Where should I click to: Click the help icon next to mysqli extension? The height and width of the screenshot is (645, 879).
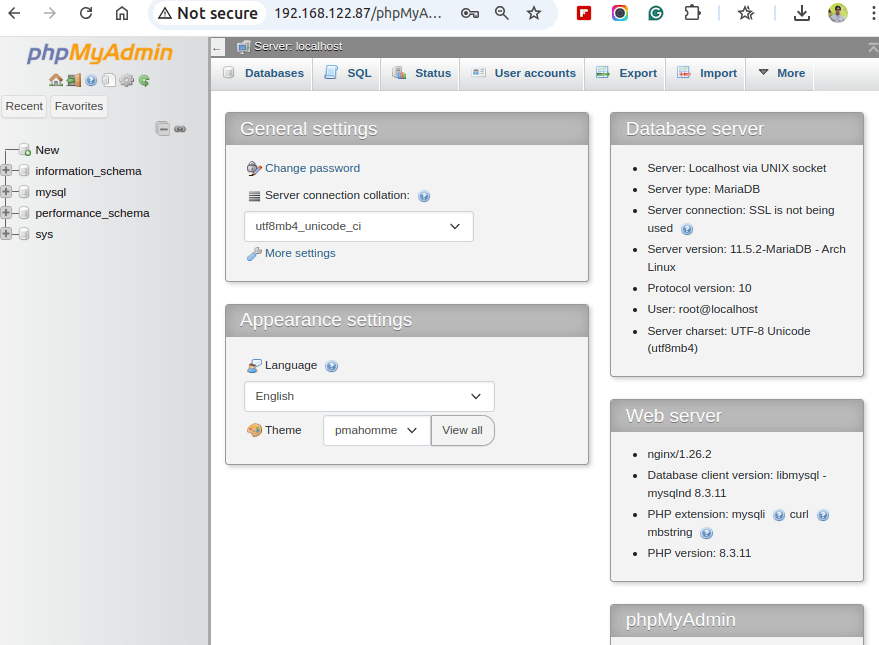779,515
